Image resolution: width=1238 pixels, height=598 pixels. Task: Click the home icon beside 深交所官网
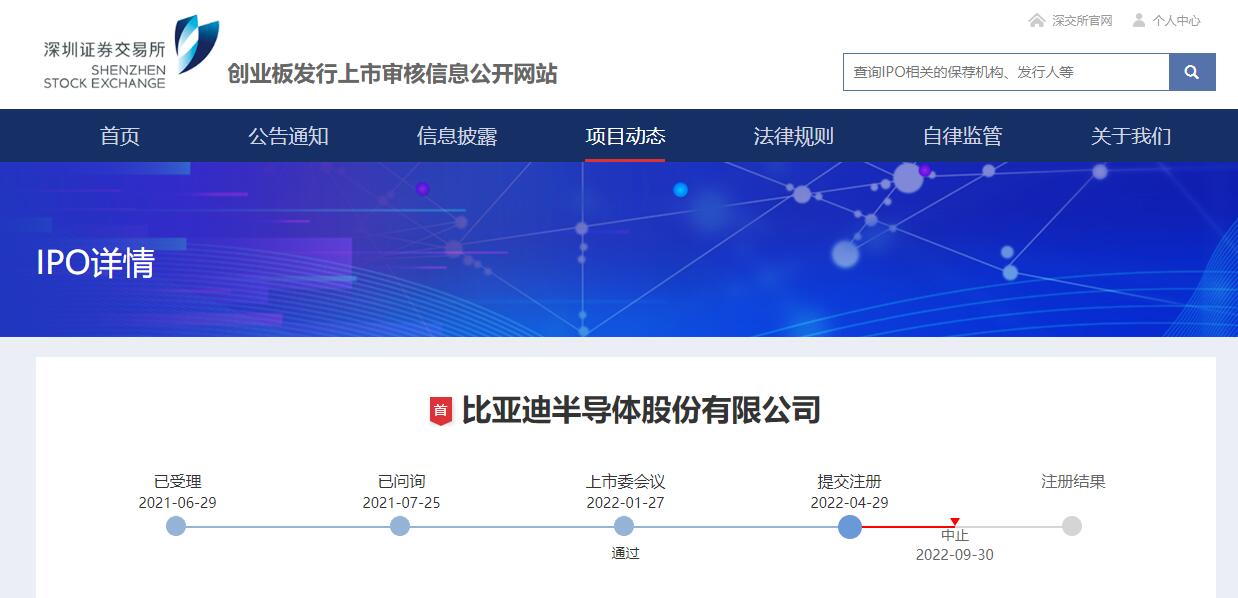1036,20
